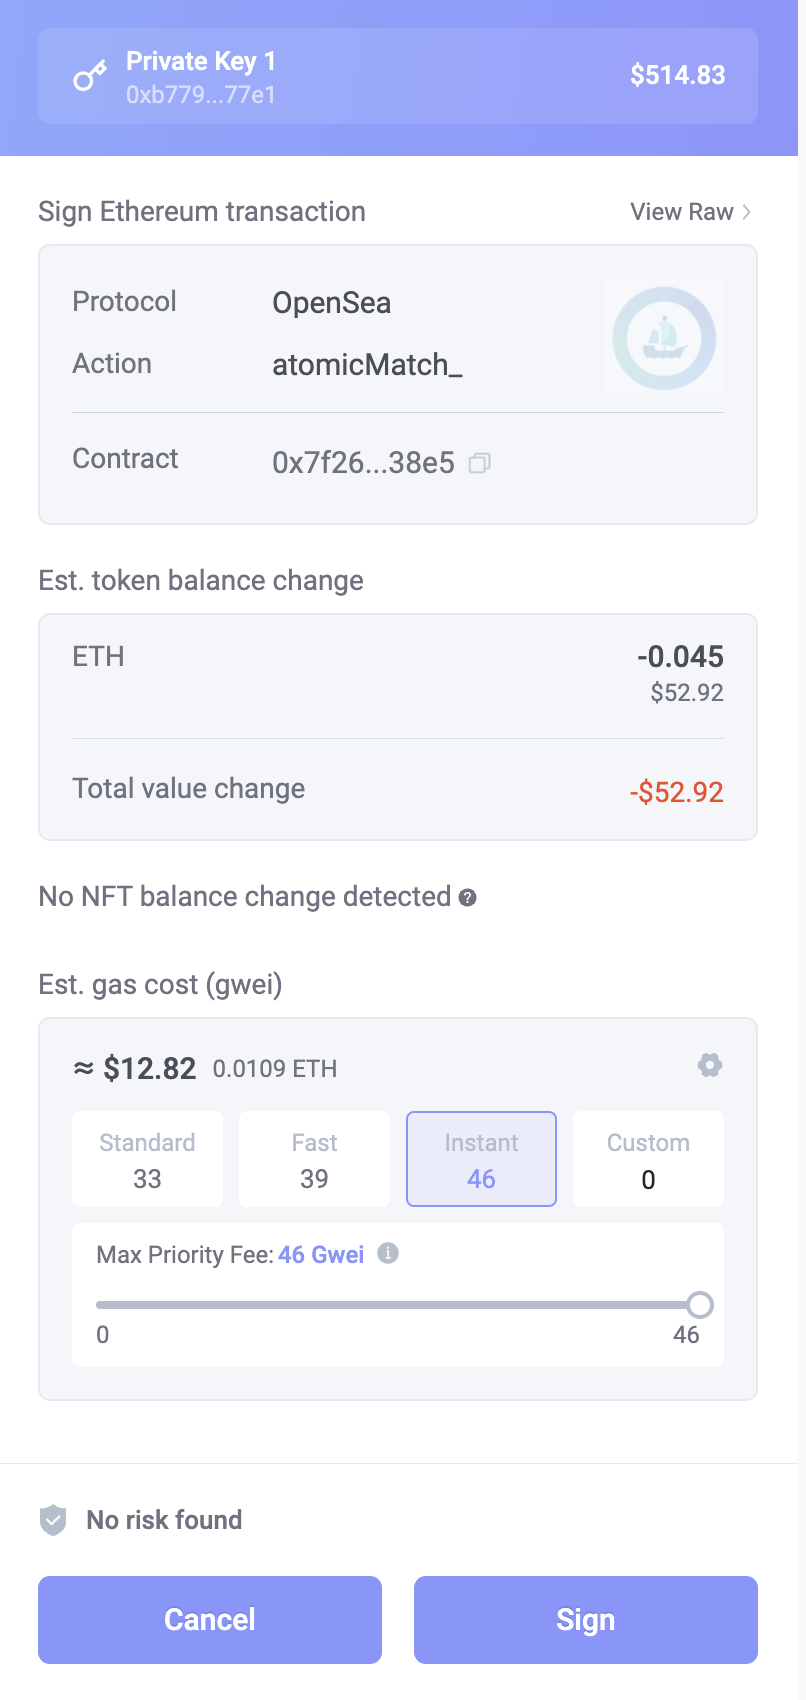Click Max Priority Fee info icon
This screenshot has width=806, height=1700.
point(388,1253)
